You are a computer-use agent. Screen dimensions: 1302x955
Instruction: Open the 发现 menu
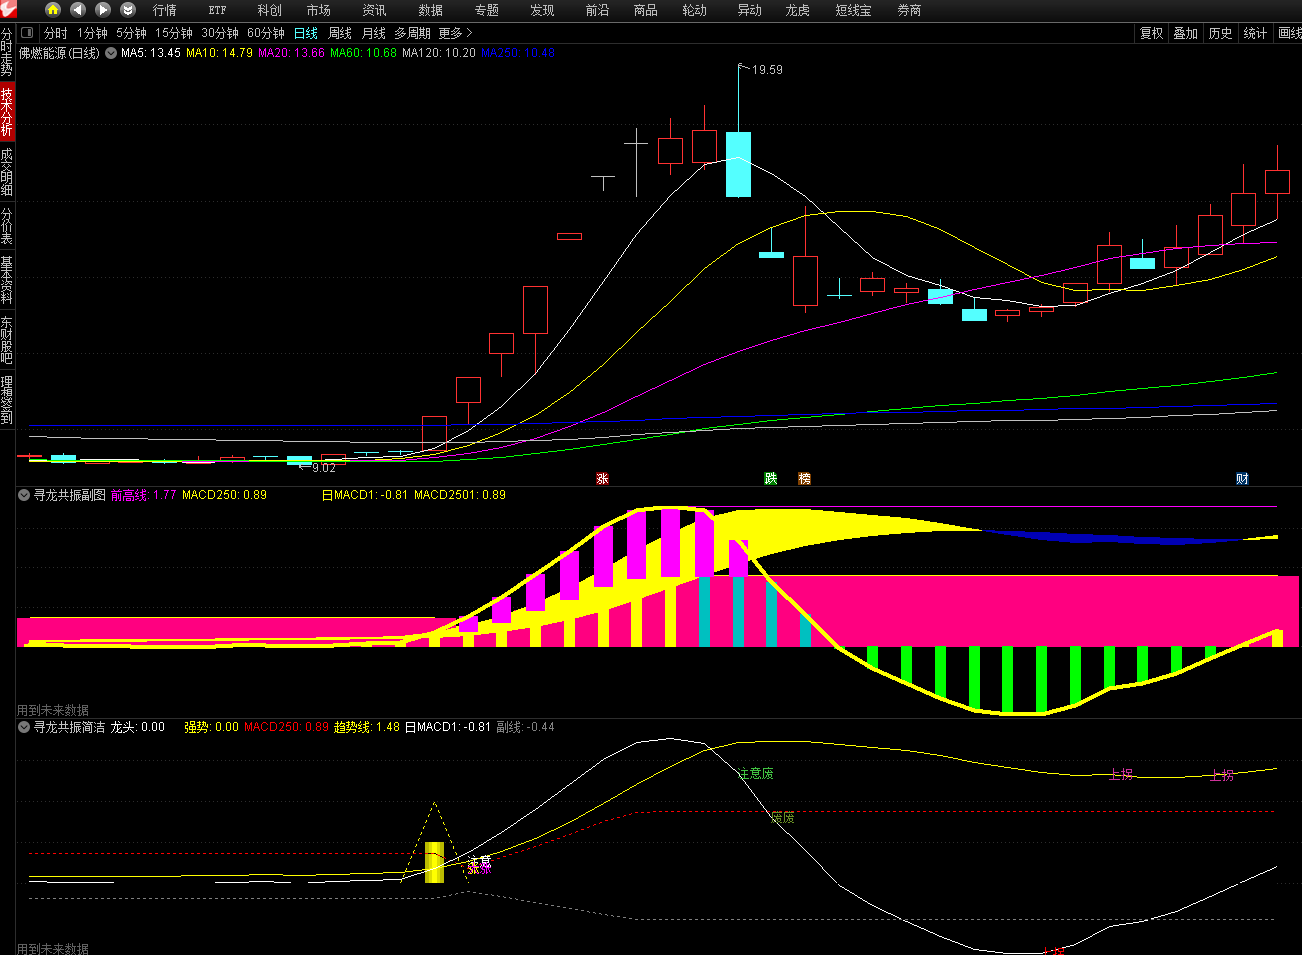(x=542, y=10)
